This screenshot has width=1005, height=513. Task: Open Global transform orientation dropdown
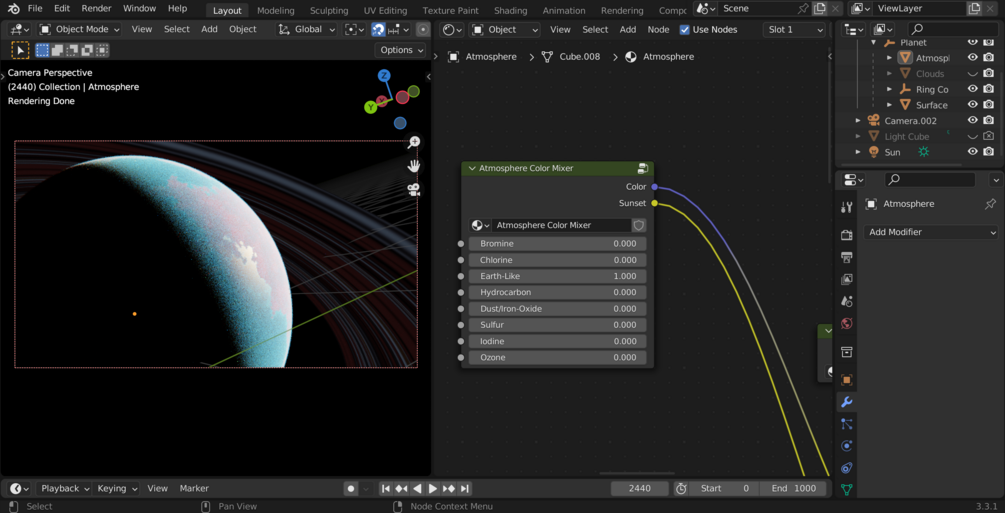click(307, 29)
